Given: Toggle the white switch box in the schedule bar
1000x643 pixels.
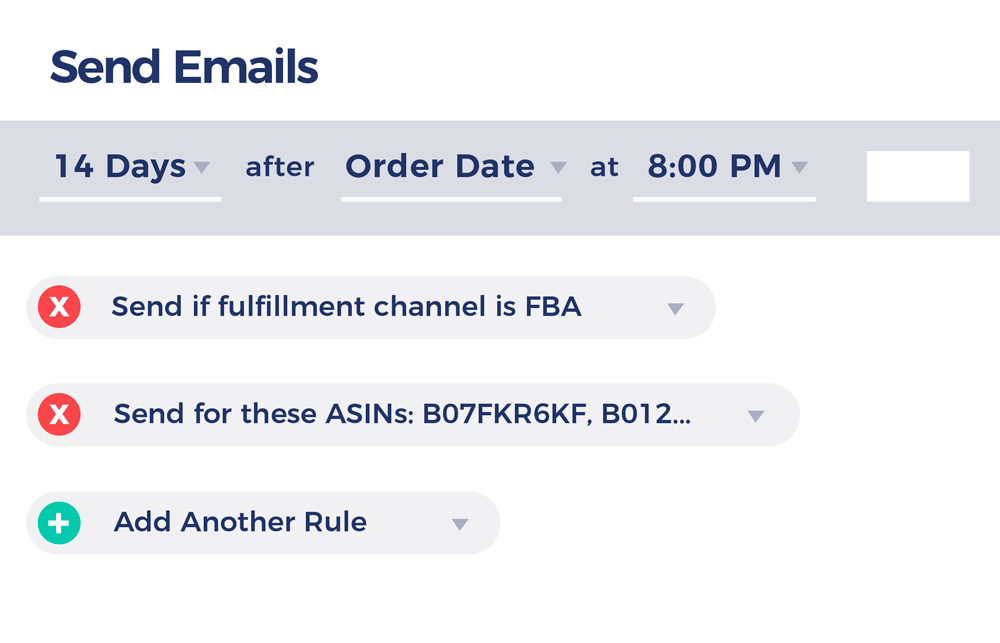Looking at the screenshot, I should coord(917,175).
